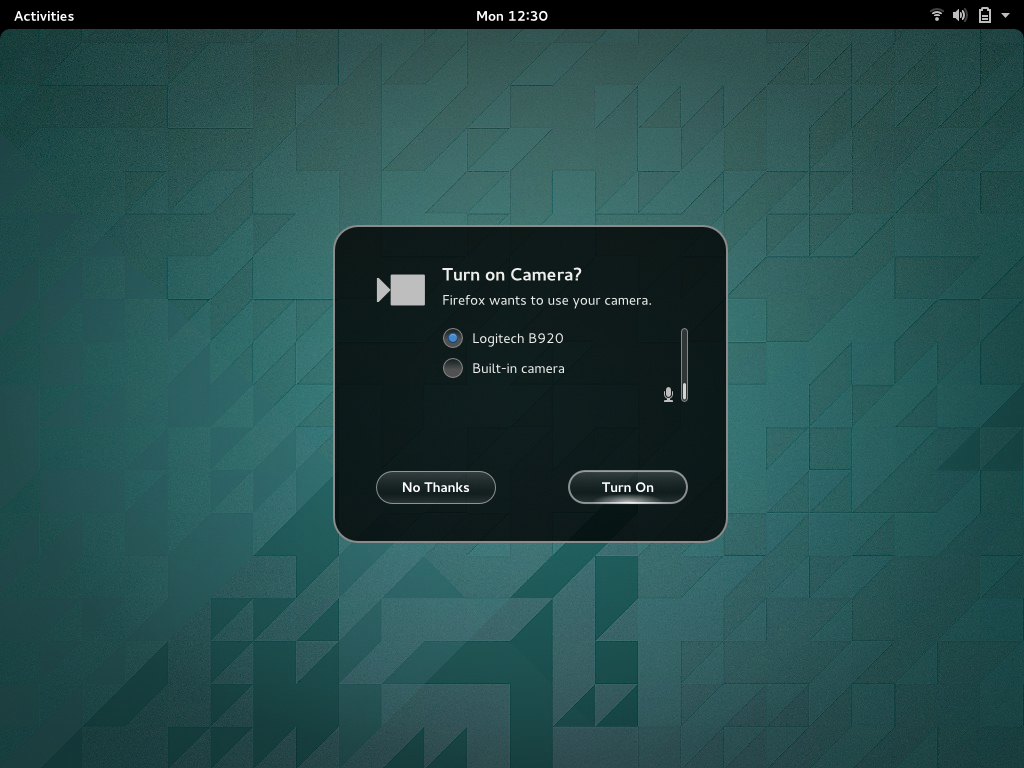1024x768 pixels.
Task: Open the Mon 12:30 clock menu
Action: (512, 16)
